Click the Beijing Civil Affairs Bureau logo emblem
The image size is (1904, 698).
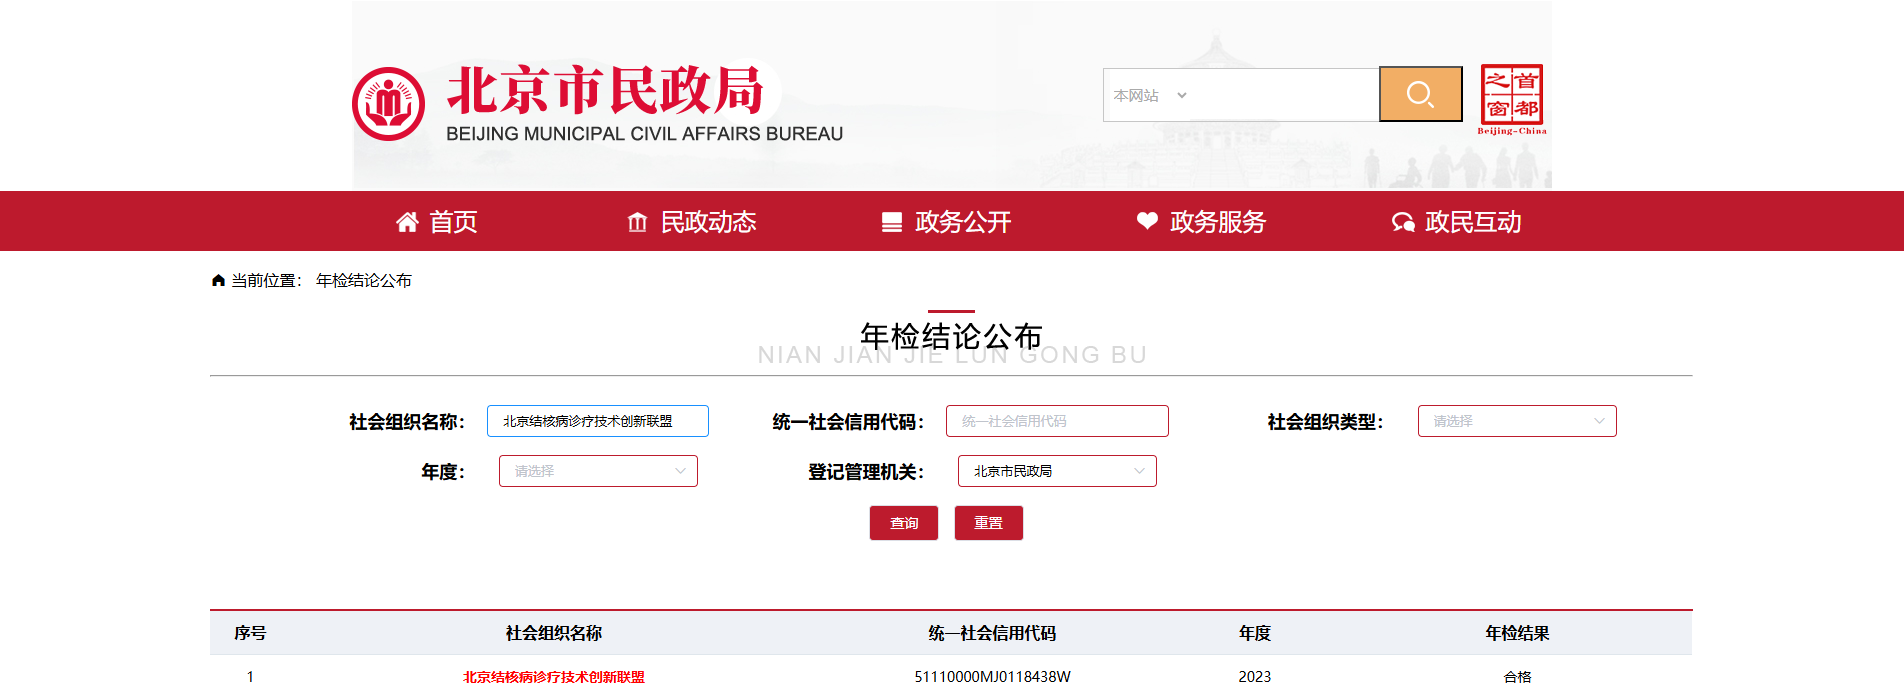coord(388,104)
